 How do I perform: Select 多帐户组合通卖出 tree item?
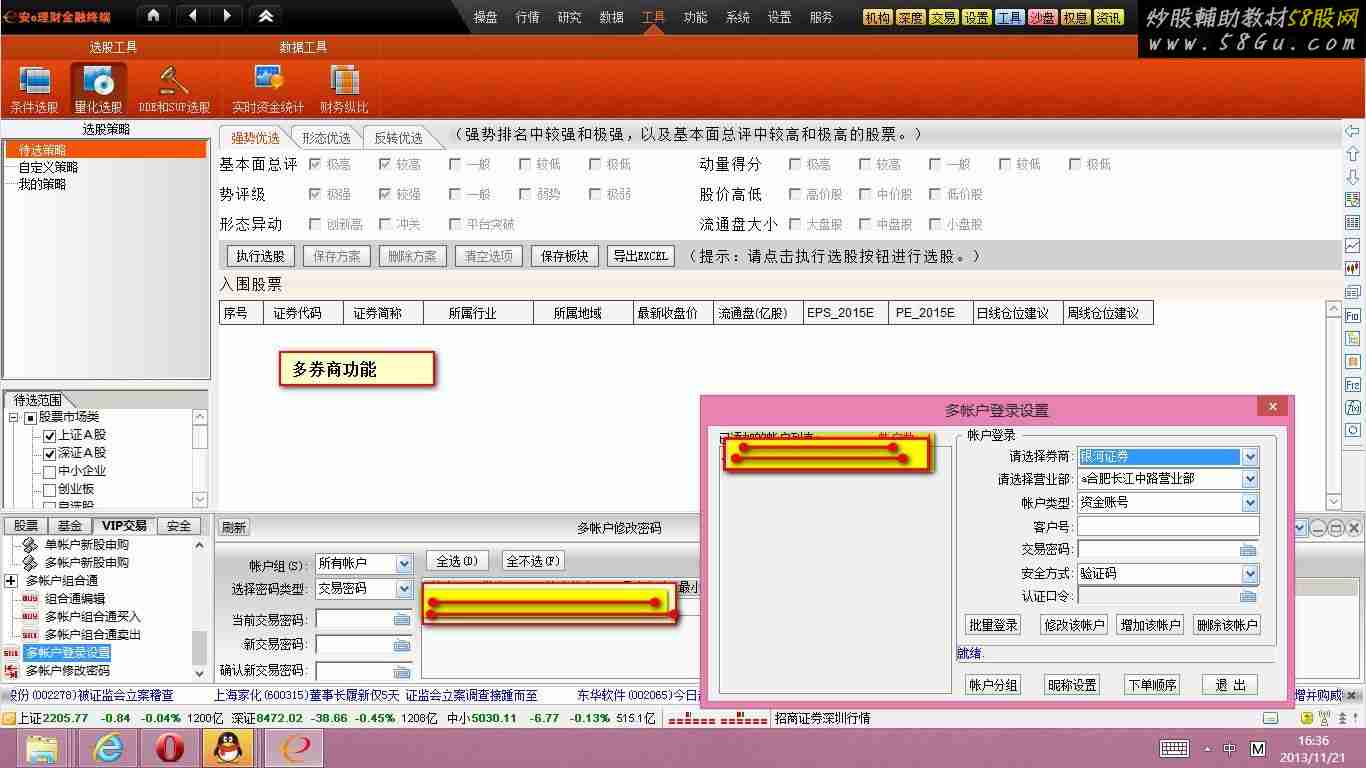93,635
